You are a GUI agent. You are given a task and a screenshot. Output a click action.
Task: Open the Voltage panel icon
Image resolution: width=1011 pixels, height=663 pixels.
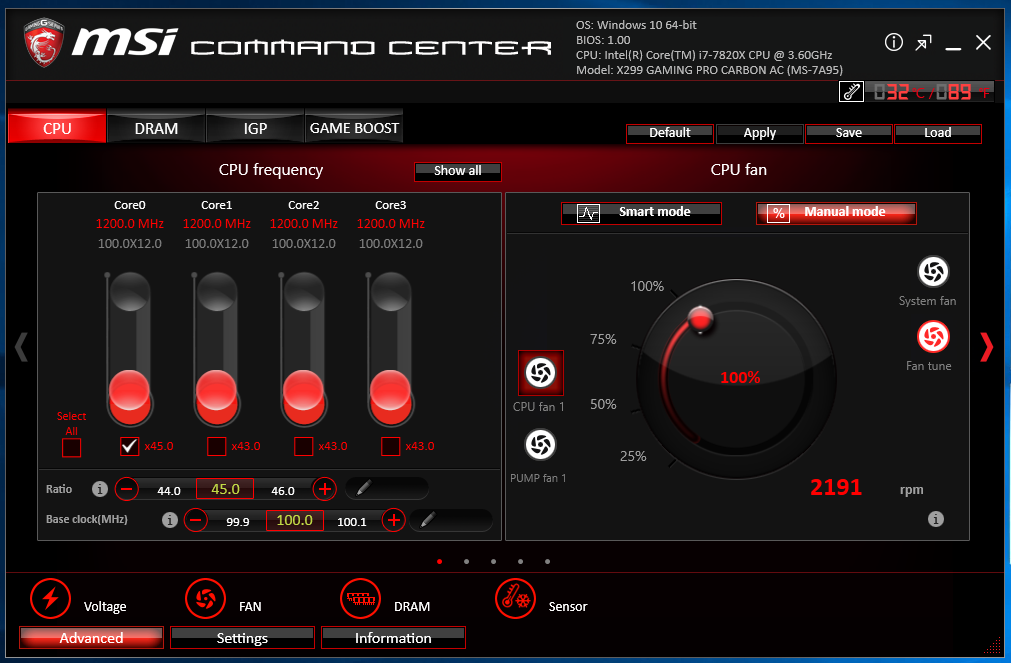(50, 599)
